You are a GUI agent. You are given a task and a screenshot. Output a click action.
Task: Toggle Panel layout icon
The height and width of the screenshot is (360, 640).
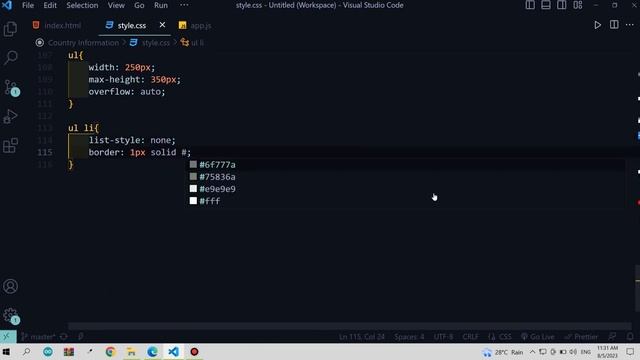tap(546, 5)
